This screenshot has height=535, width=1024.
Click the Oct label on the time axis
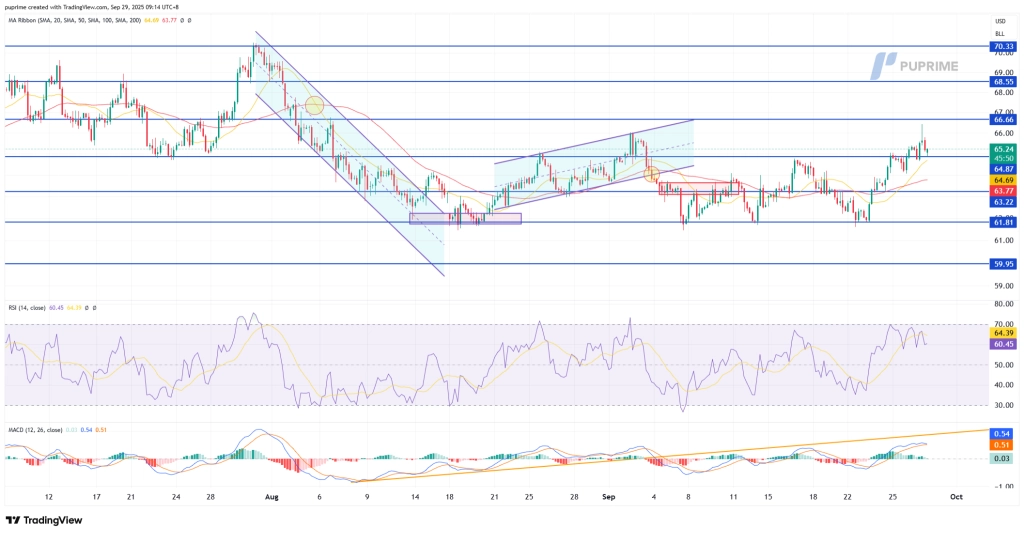[x=955, y=496]
